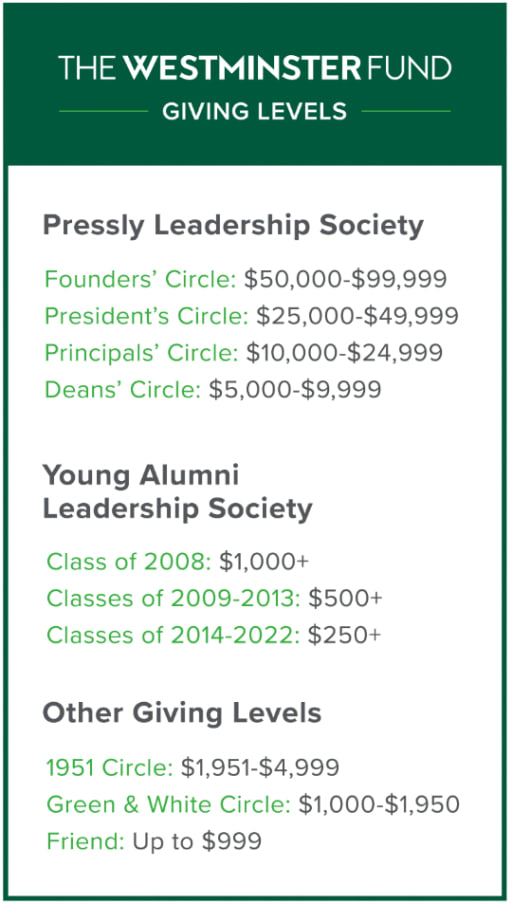
Task: Select the Young Alumni Leadership Society heading
Action: tap(178, 492)
